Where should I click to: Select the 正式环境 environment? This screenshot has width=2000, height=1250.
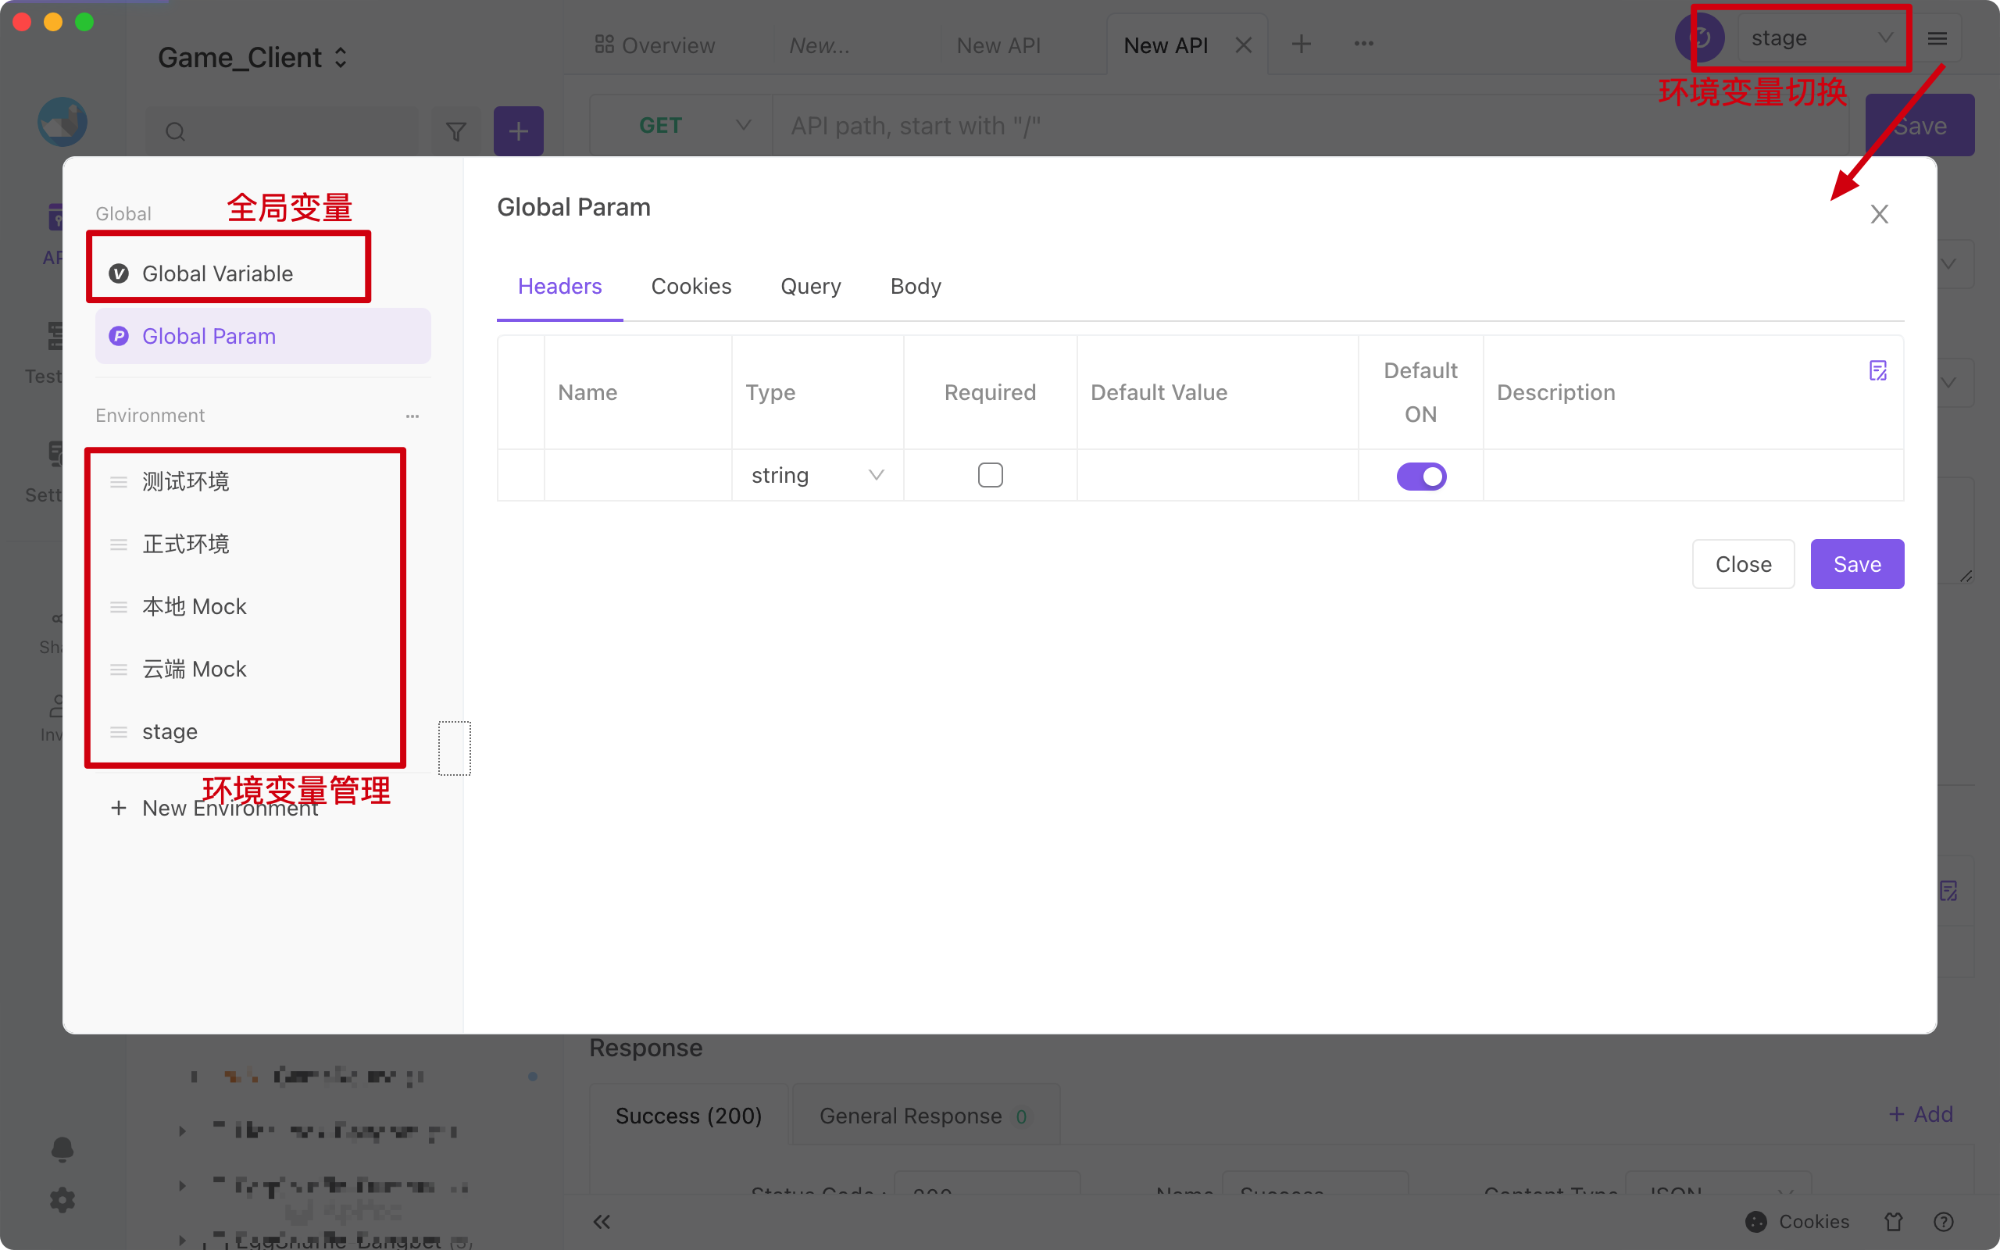(185, 544)
